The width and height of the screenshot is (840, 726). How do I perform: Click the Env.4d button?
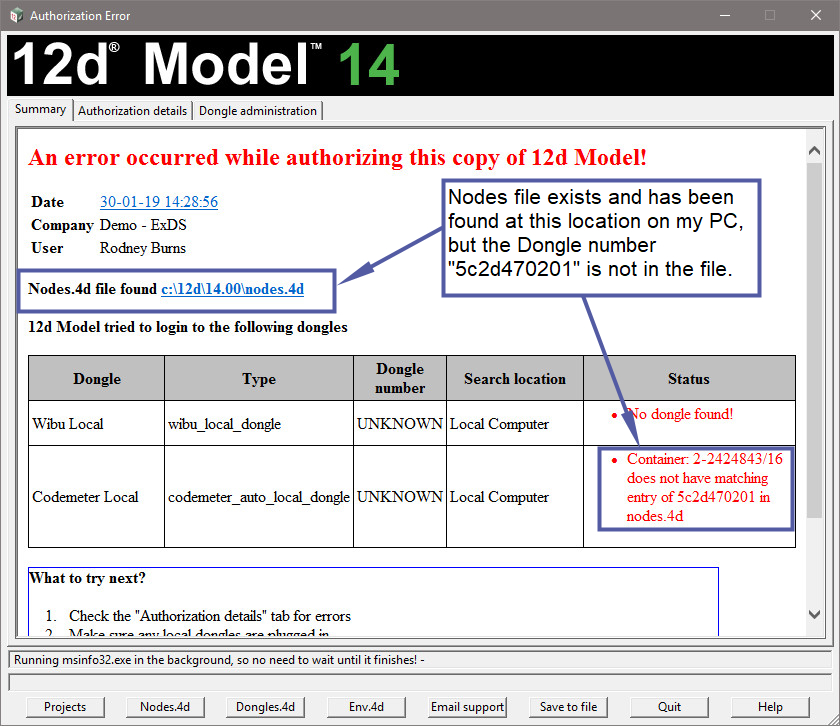point(366,707)
